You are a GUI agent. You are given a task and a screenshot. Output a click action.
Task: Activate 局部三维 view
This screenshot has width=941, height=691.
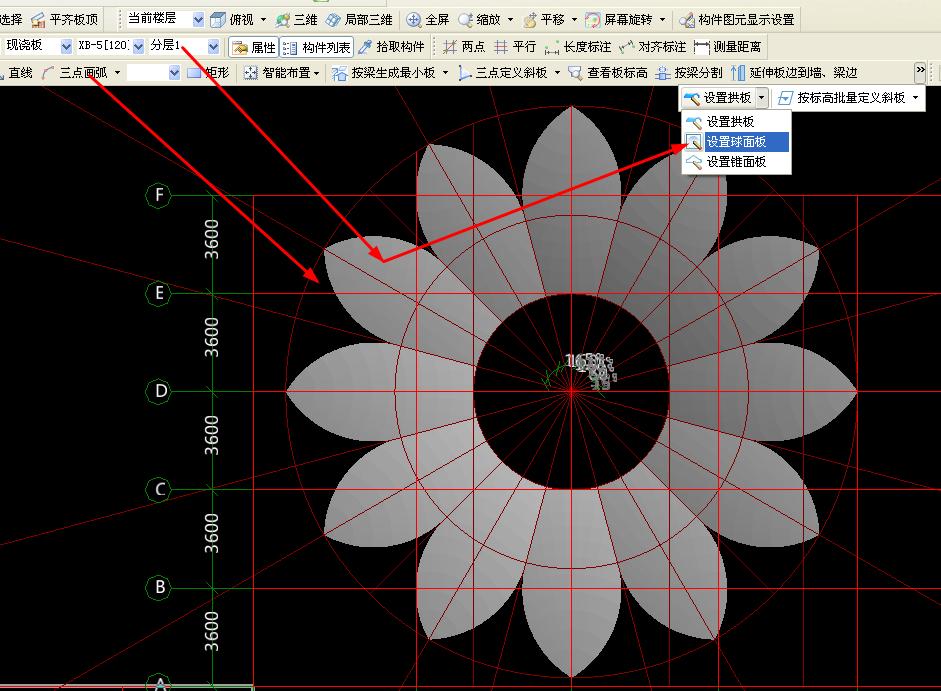(x=359, y=20)
